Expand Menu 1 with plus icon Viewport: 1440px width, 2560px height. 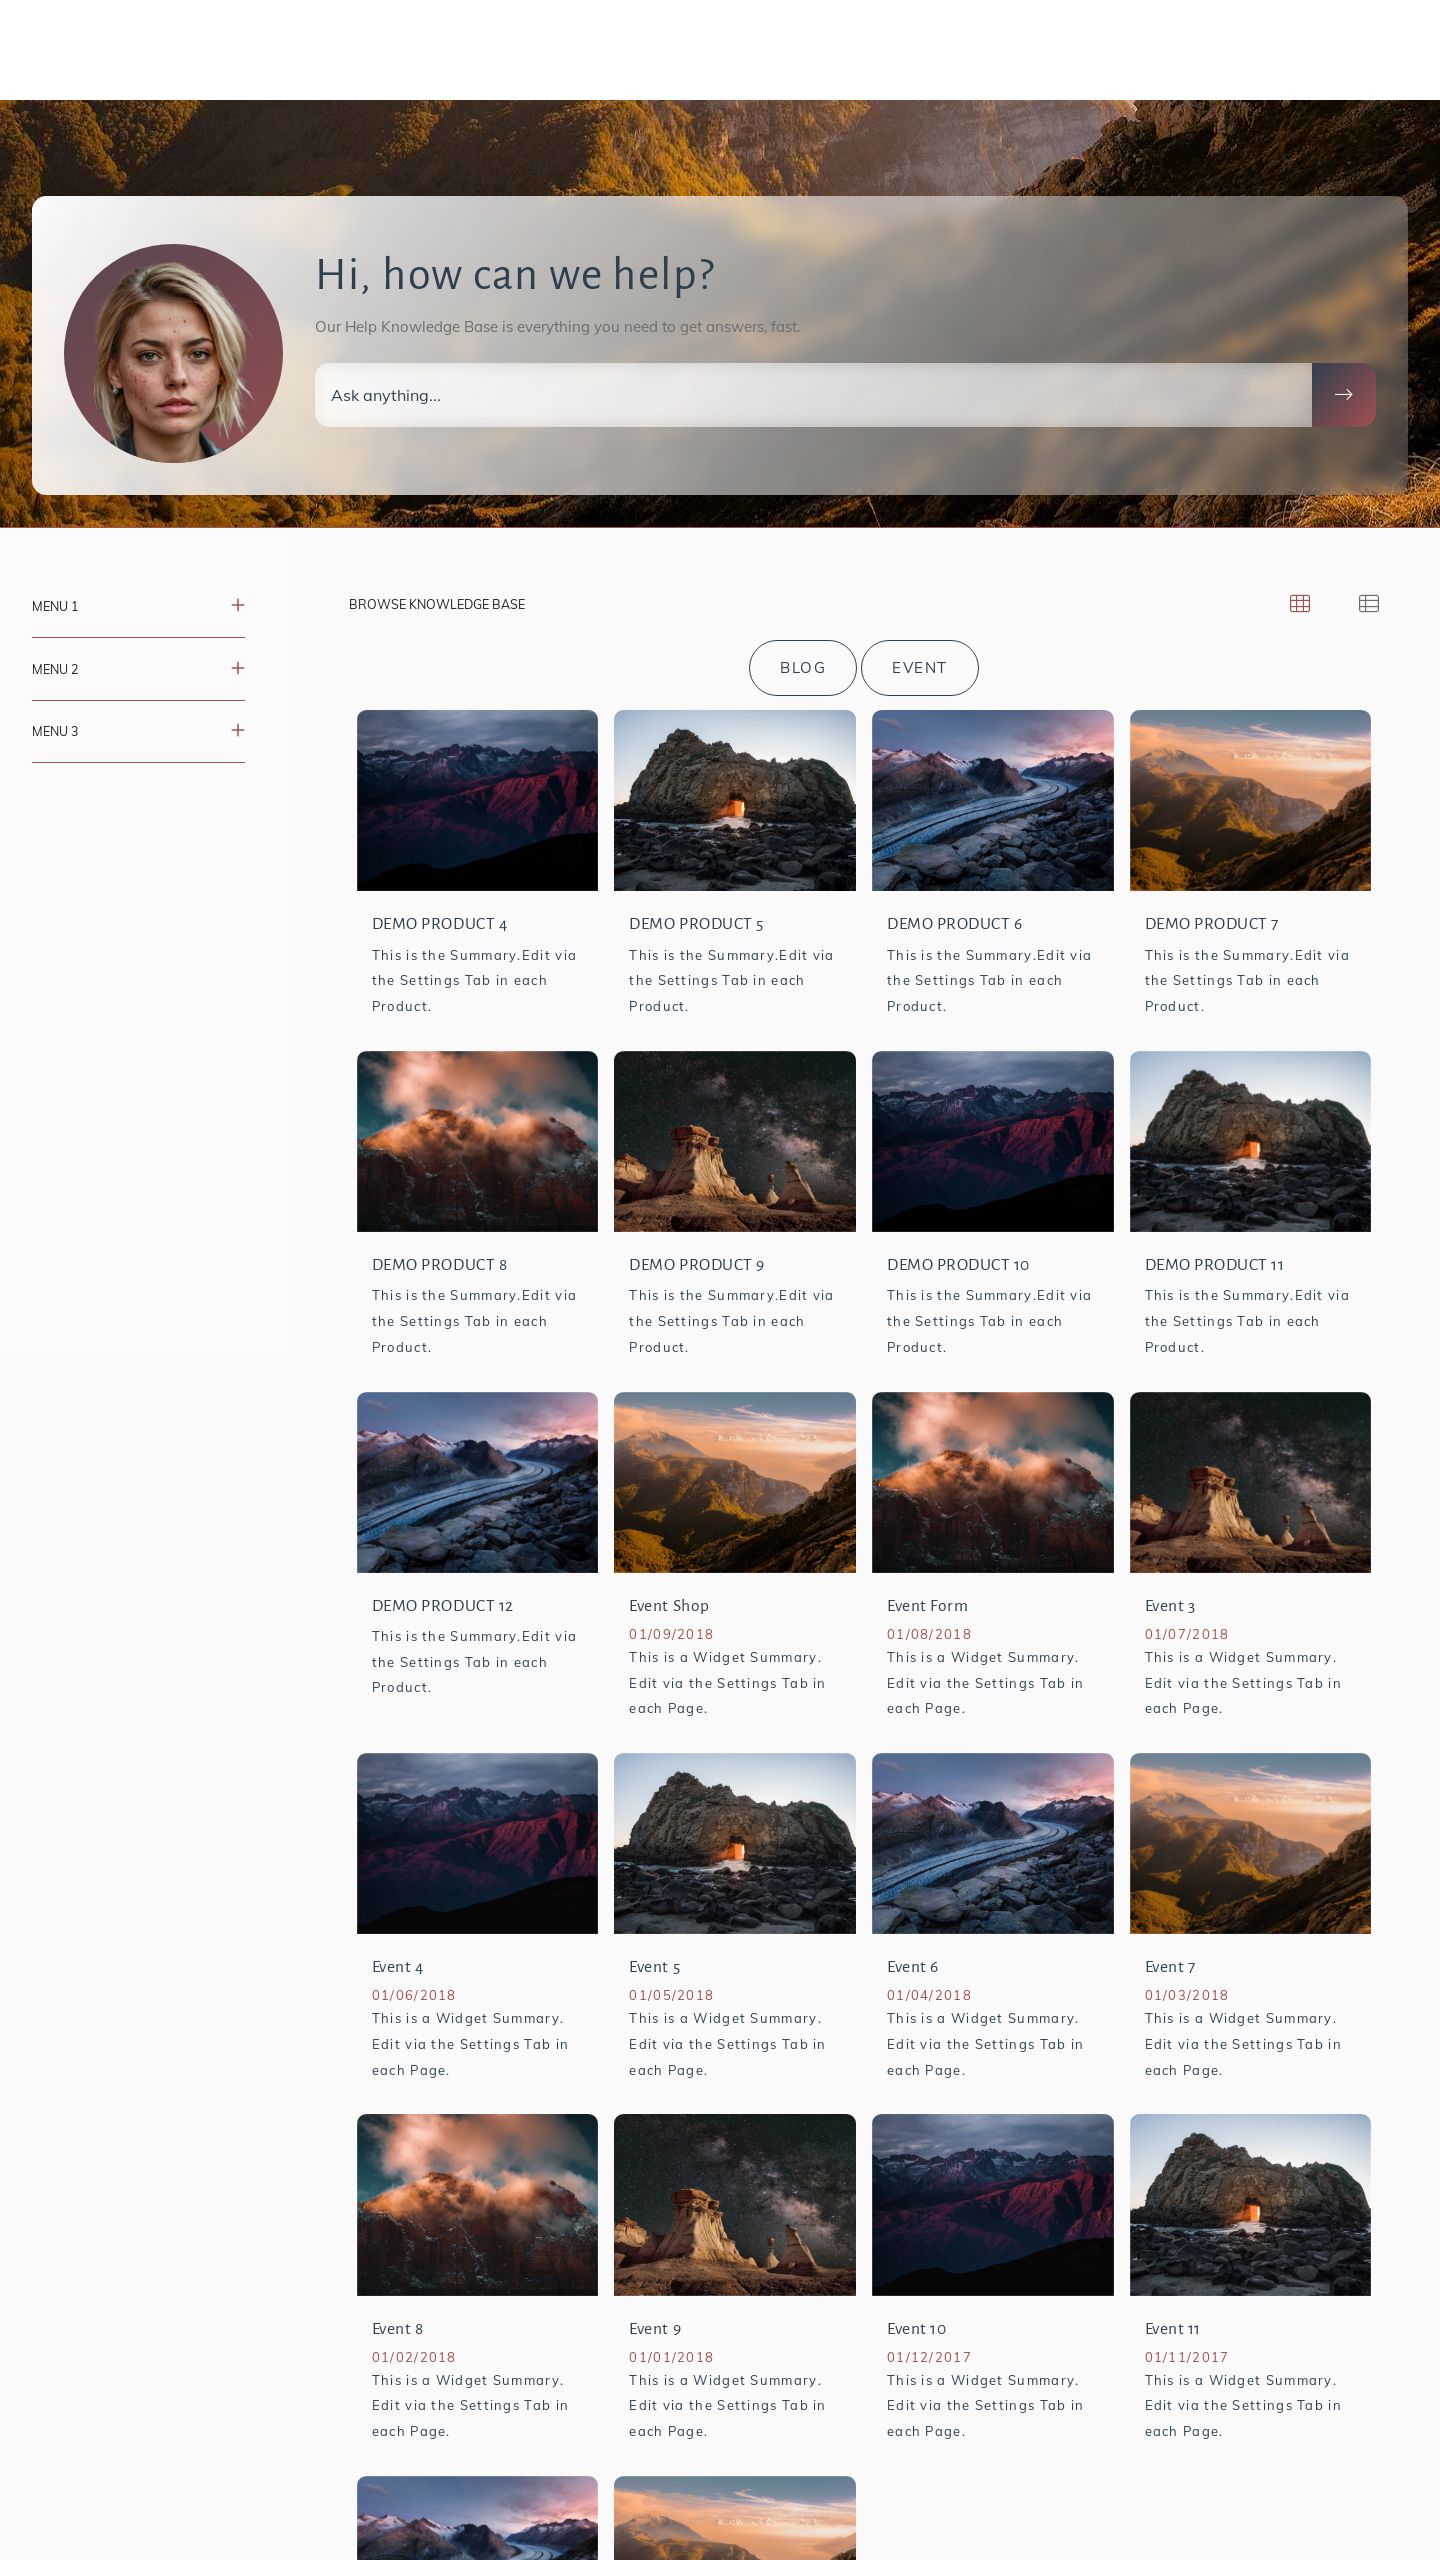(237, 605)
